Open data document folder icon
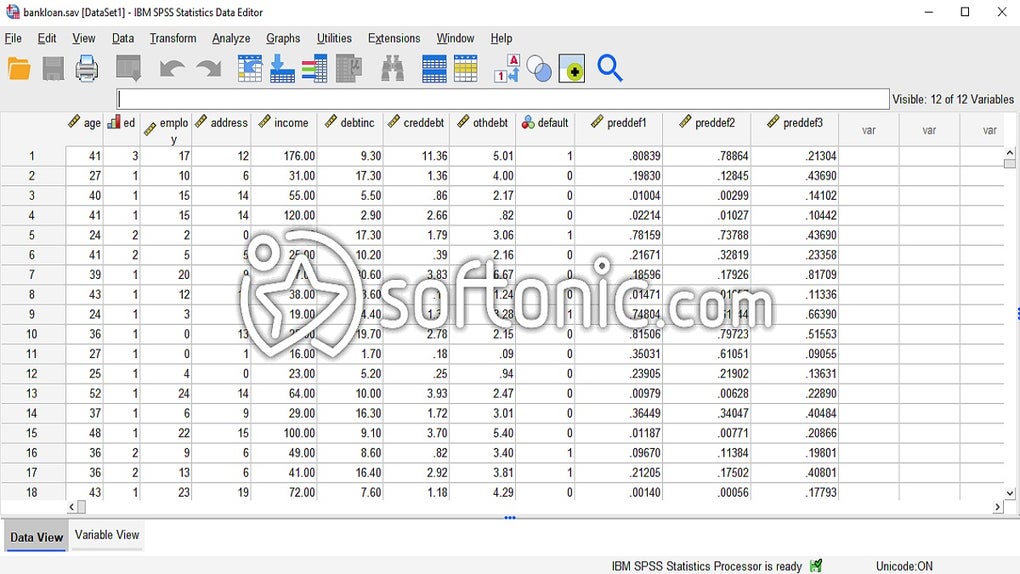Image resolution: width=1020 pixels, height=574 pixels. [x=19, y=68]
